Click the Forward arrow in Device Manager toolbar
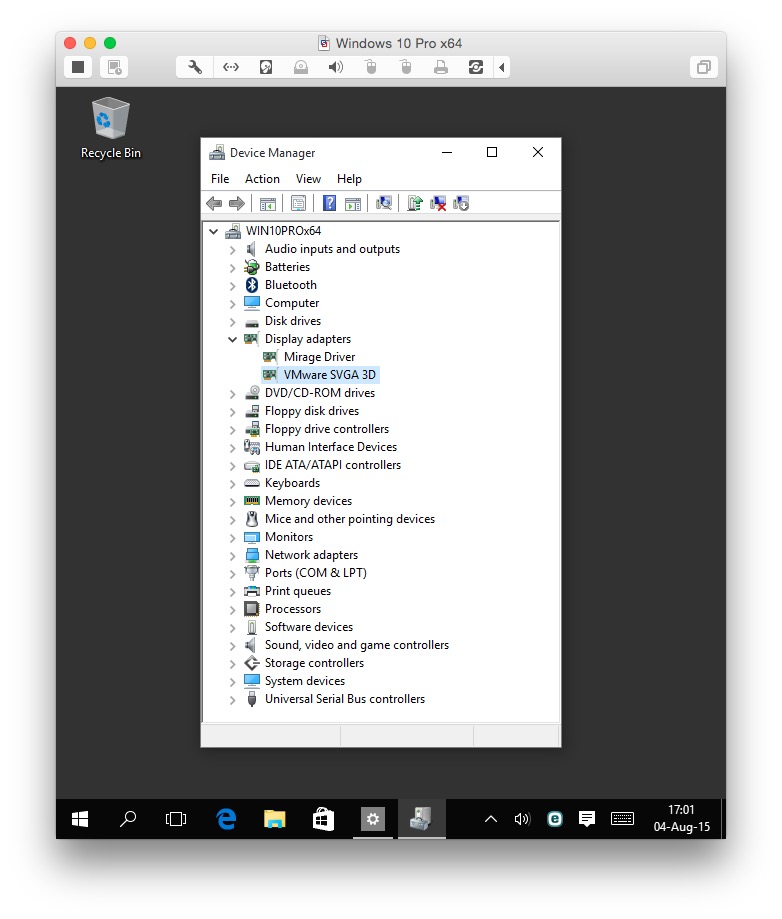This screenshot has height=919, width=782. click(x=237, y=203)
